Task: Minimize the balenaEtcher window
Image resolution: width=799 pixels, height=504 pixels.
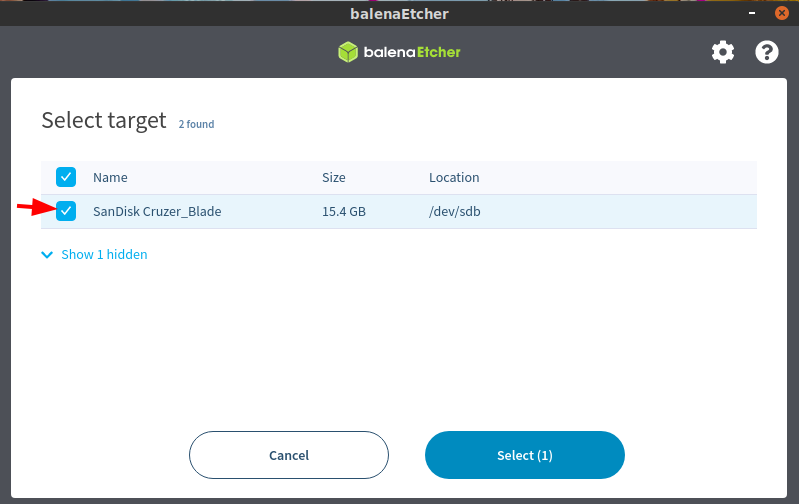Action: 752,13
